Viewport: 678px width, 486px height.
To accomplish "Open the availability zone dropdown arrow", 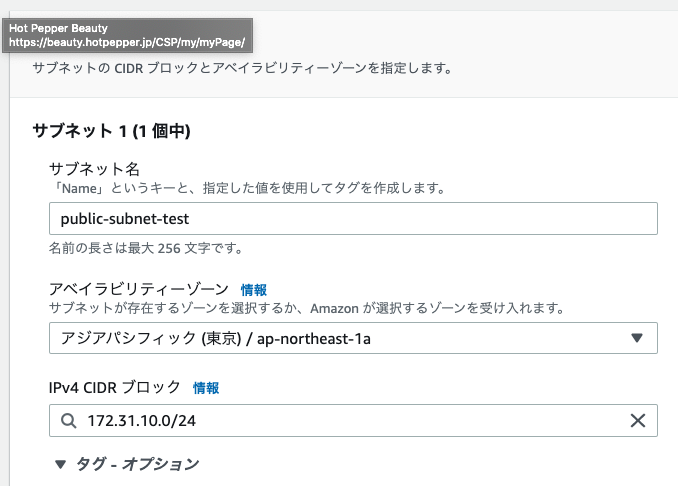I will pos(637,338).
